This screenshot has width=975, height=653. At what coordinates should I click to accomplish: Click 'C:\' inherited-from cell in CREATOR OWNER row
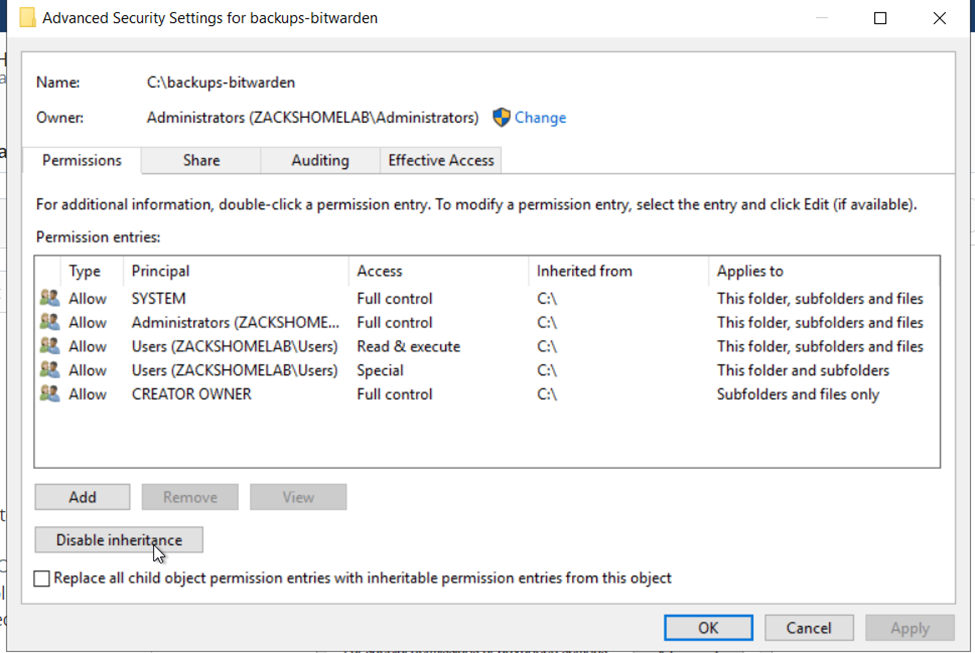pos(547,394)
